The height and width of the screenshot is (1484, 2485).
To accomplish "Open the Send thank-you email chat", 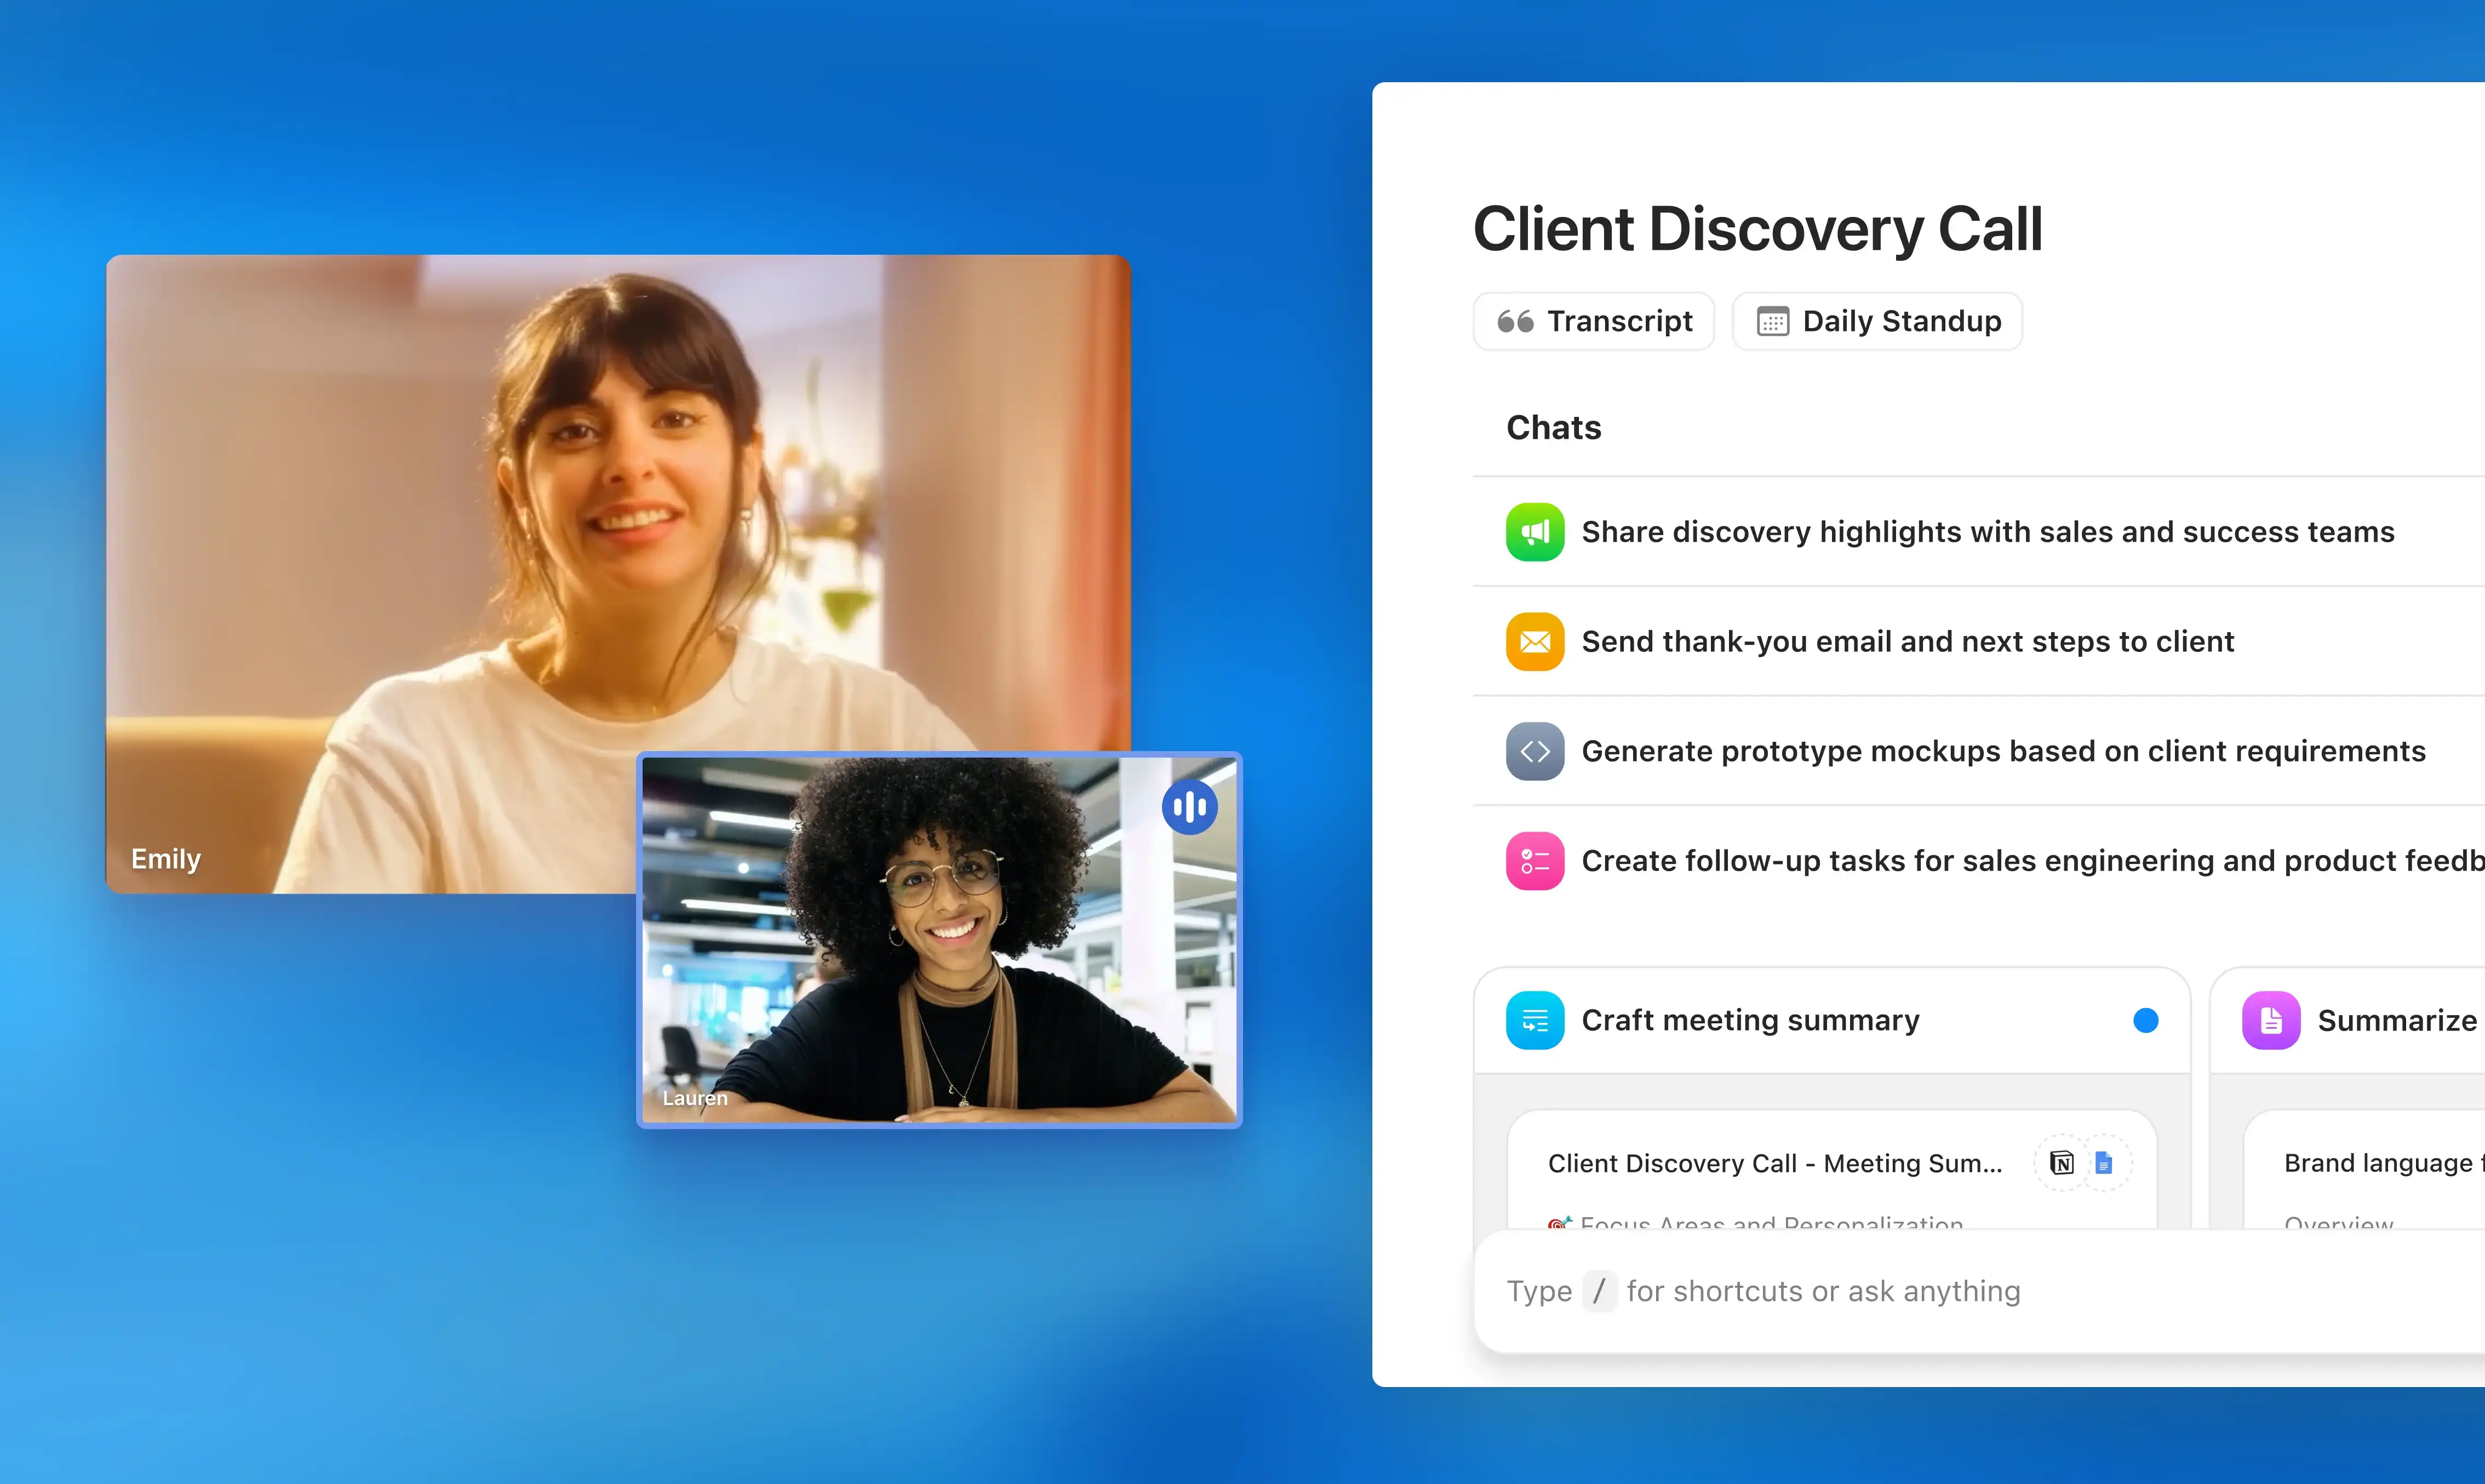I will click(1907, 641).
